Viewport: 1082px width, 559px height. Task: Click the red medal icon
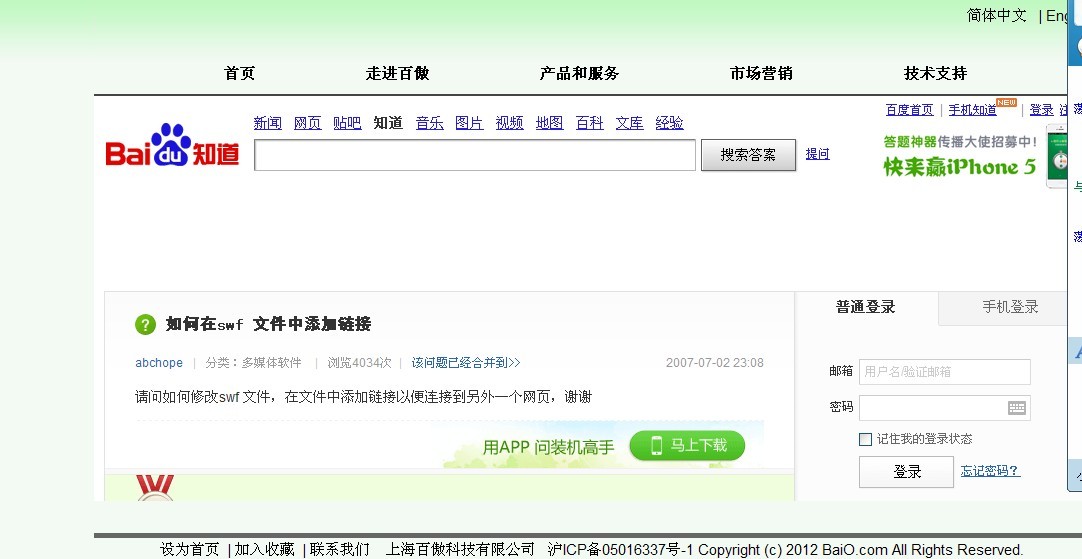155,487
